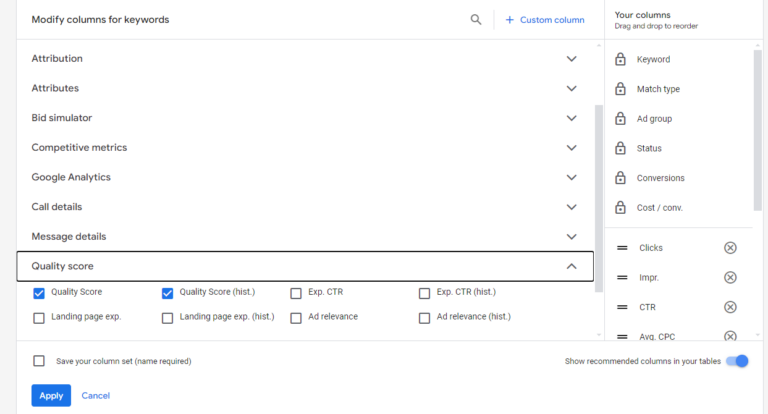Uncheck the Quality Score (hist.) checkbox
Screen dimensions: 768x414
168,293
